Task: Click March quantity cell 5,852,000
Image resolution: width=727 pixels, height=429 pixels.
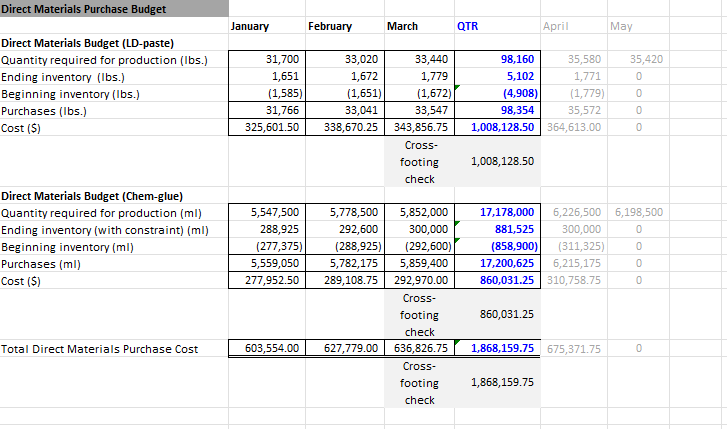Action: pyautogui.click(x=420, y=212)
